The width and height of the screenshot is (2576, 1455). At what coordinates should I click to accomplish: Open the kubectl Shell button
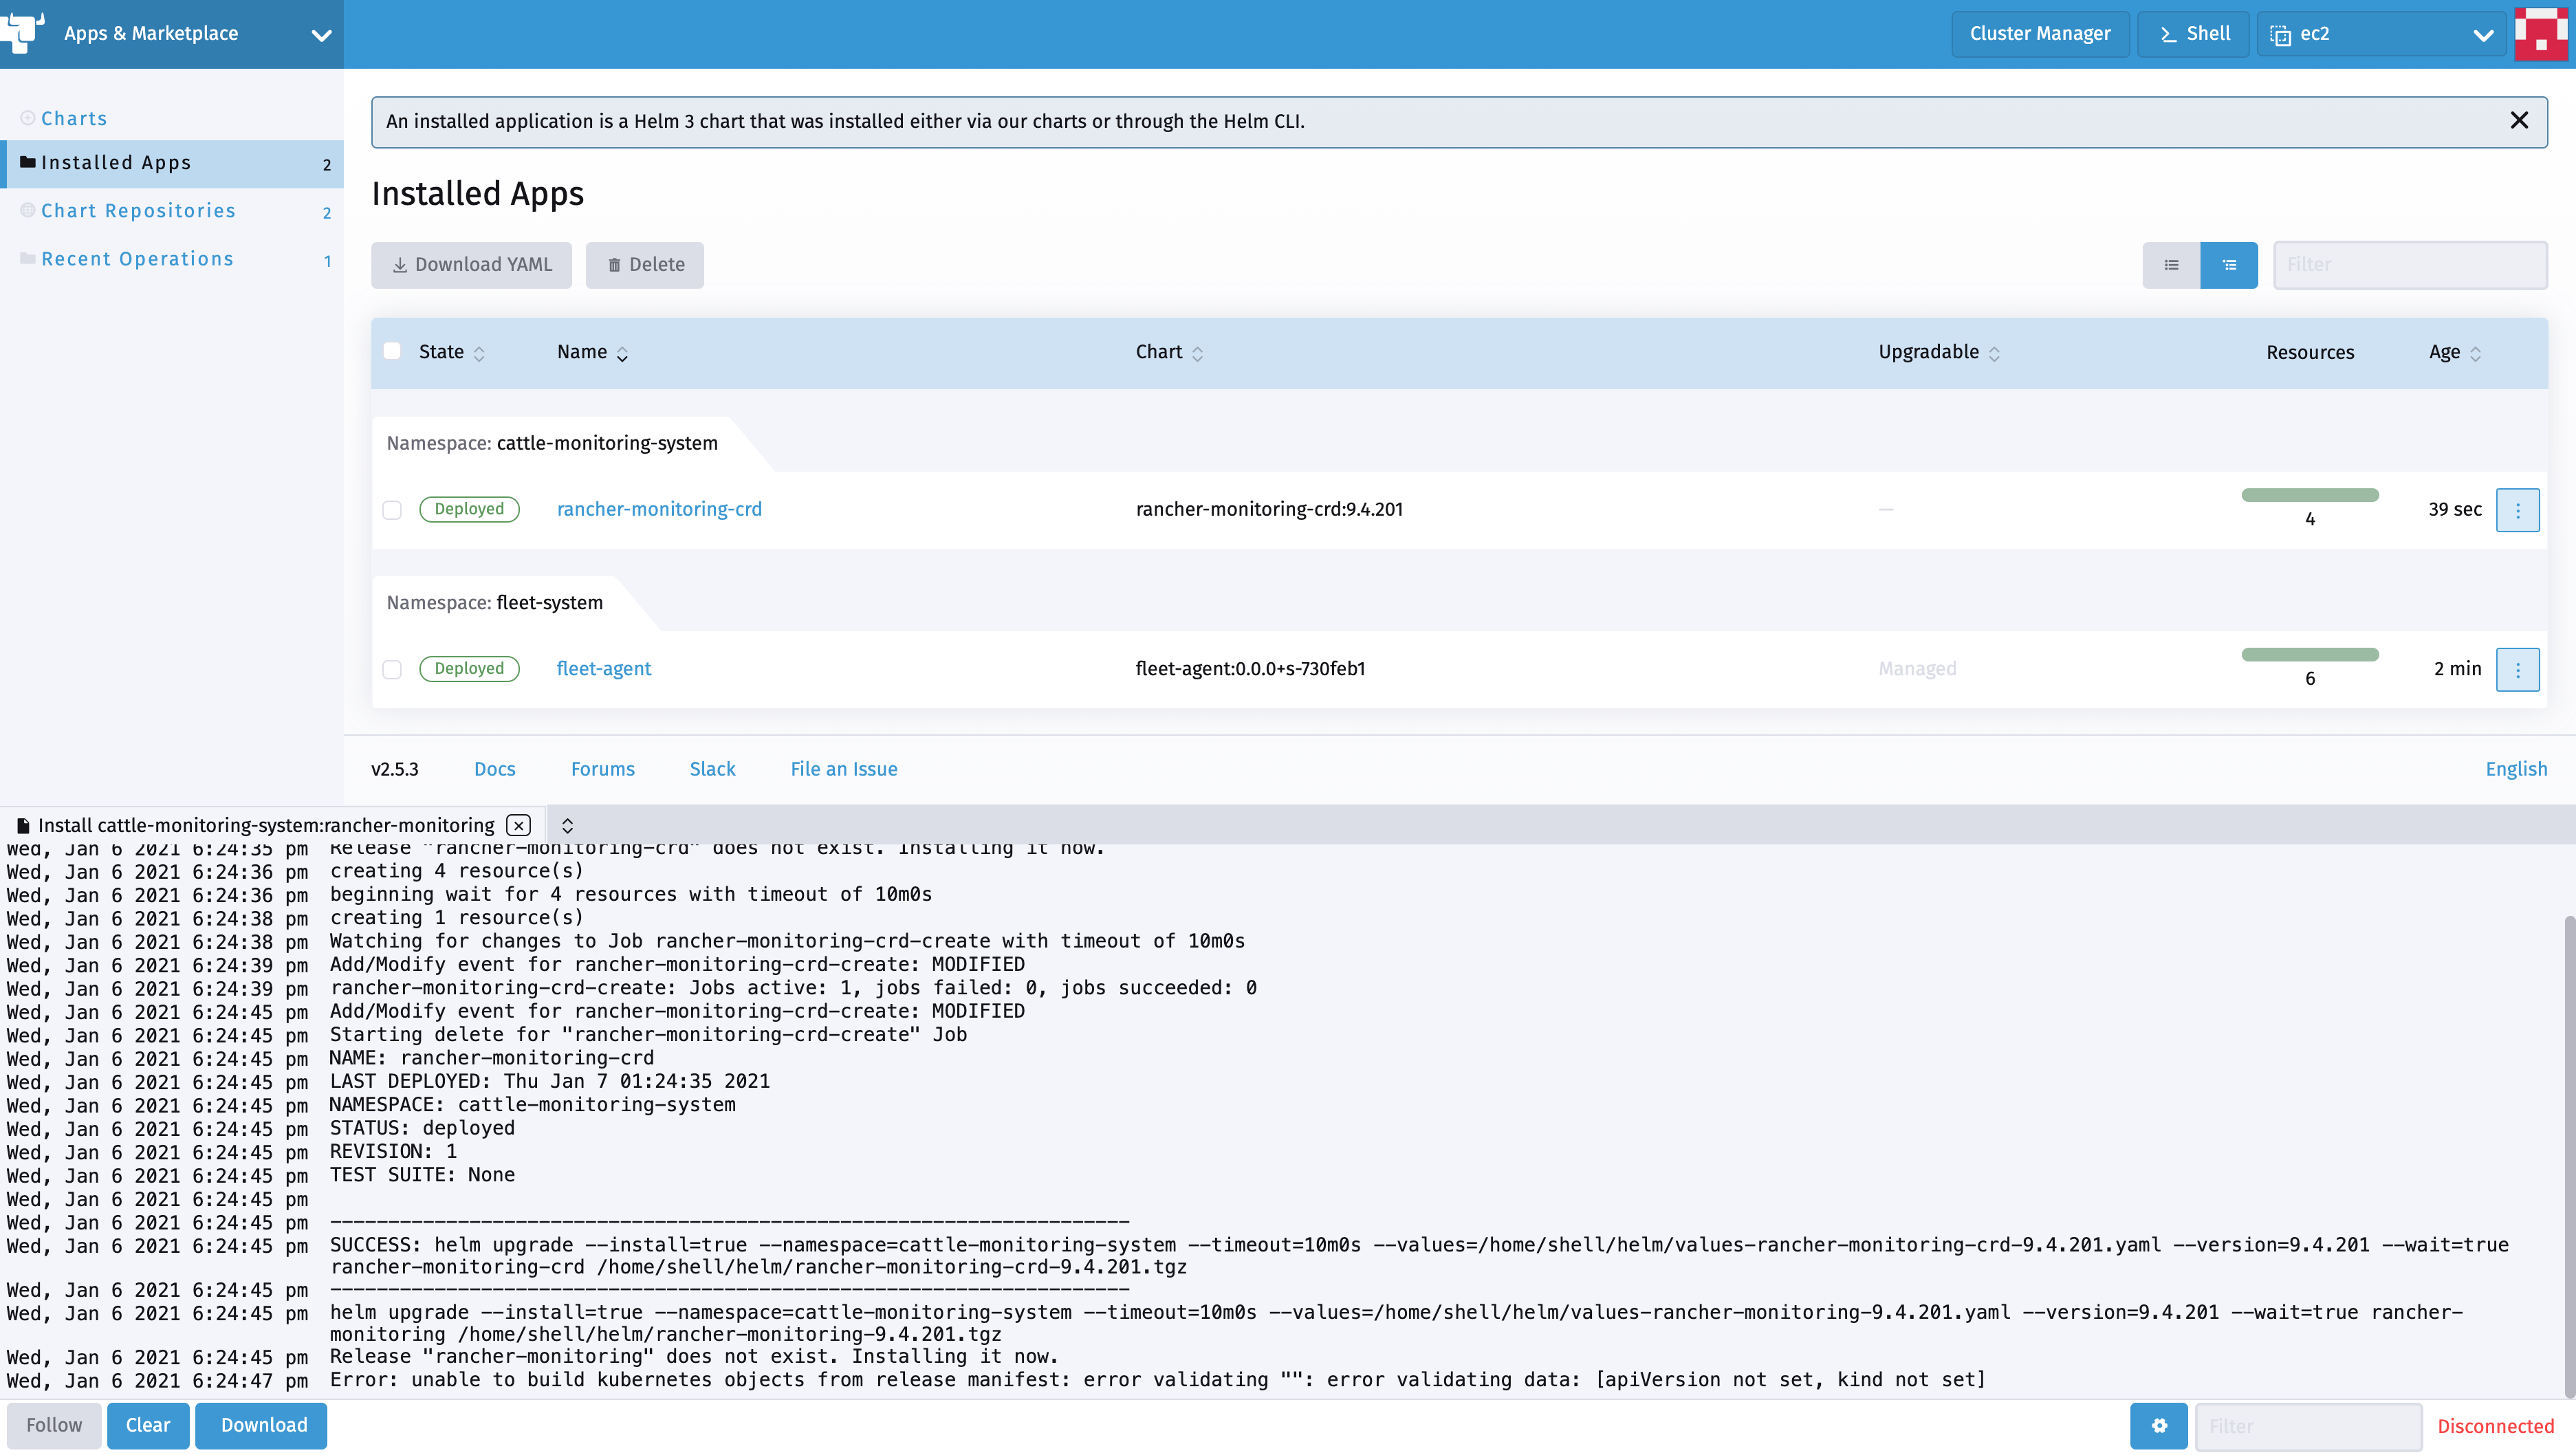2194,34
